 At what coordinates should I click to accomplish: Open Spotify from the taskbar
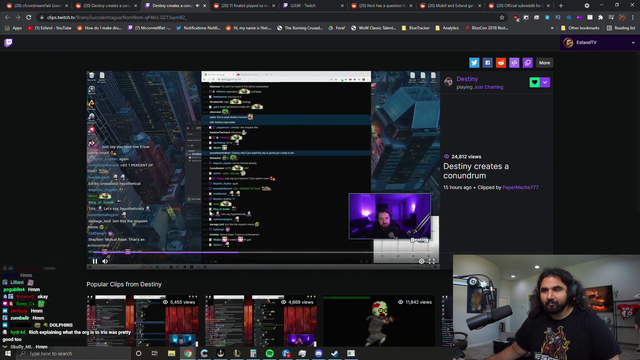(x=269, y=353)
